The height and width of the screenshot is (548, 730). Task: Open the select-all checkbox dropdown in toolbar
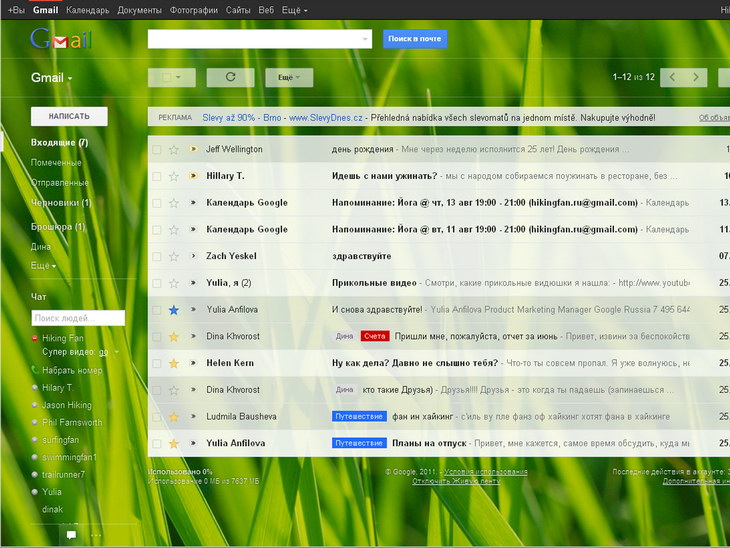[x=178, y=77]
